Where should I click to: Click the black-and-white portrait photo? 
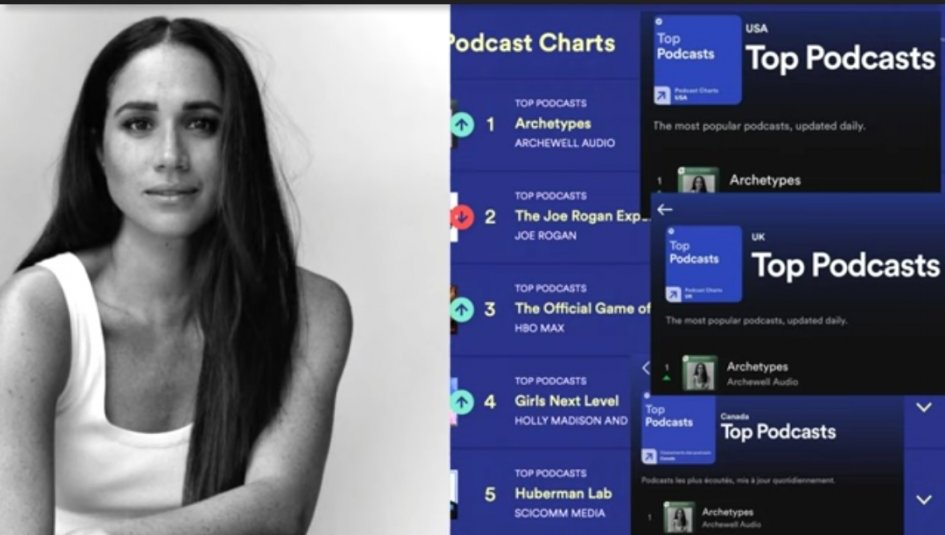[224, 270]
